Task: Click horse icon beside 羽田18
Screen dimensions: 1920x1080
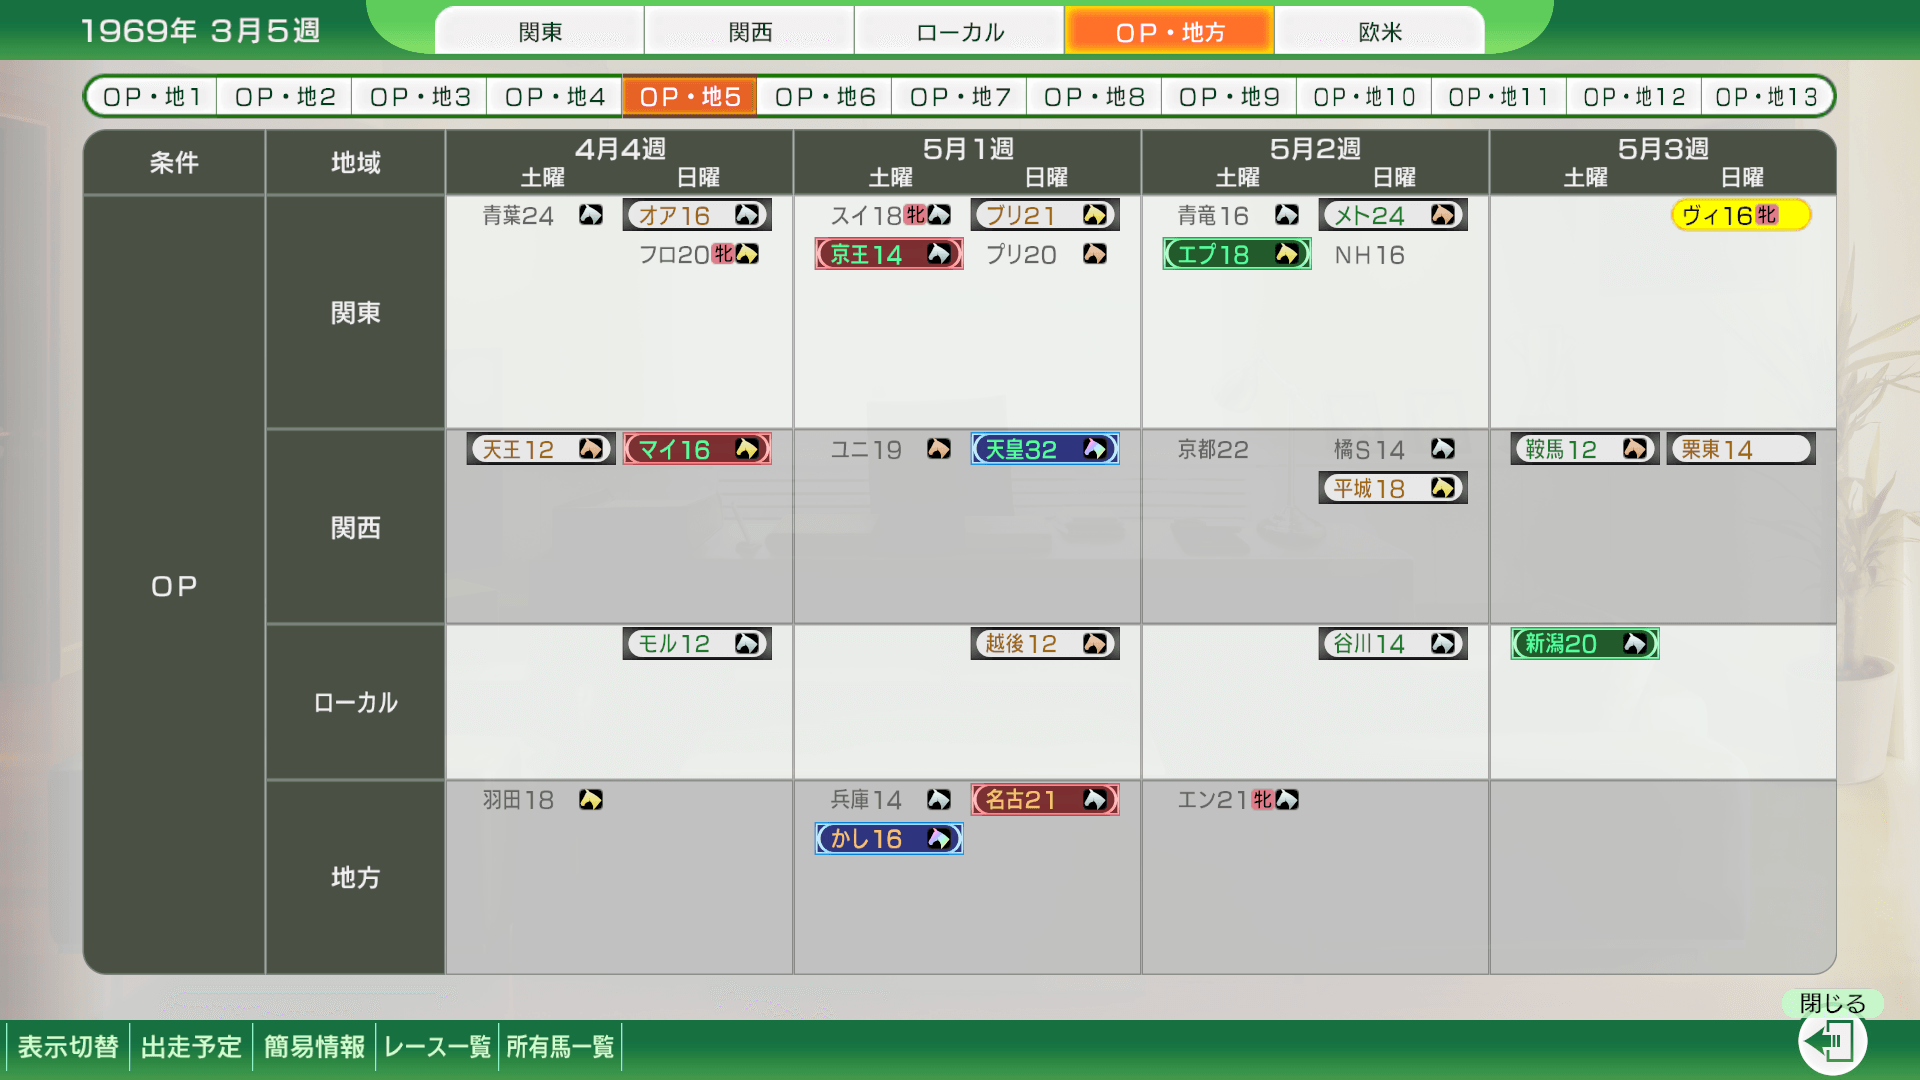Action: pyautogui.click(x=590, y=800)
